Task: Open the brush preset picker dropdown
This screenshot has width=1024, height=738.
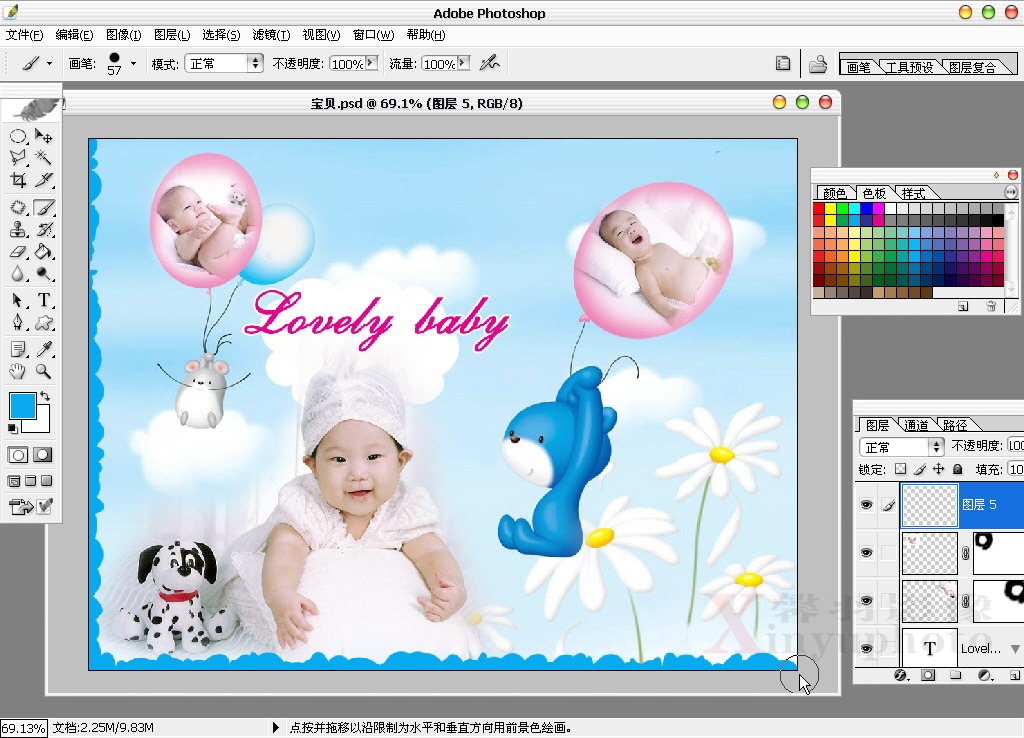Action: [x=133, y=63]
